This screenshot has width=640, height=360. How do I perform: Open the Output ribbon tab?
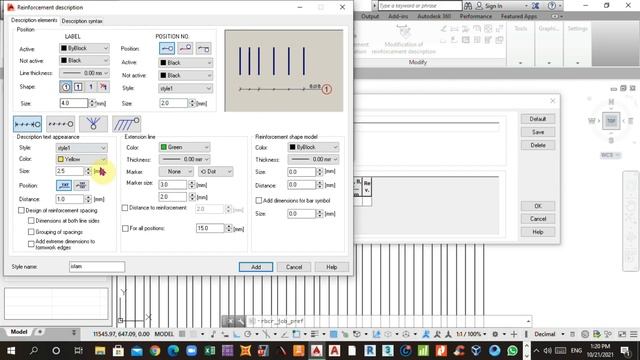click(370, 16)
